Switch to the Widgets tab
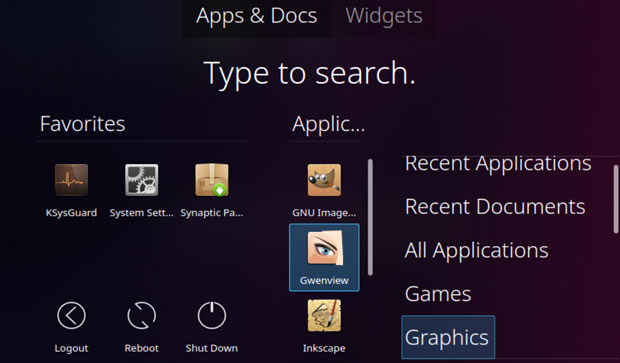620x363 pixels. (384, 17)
